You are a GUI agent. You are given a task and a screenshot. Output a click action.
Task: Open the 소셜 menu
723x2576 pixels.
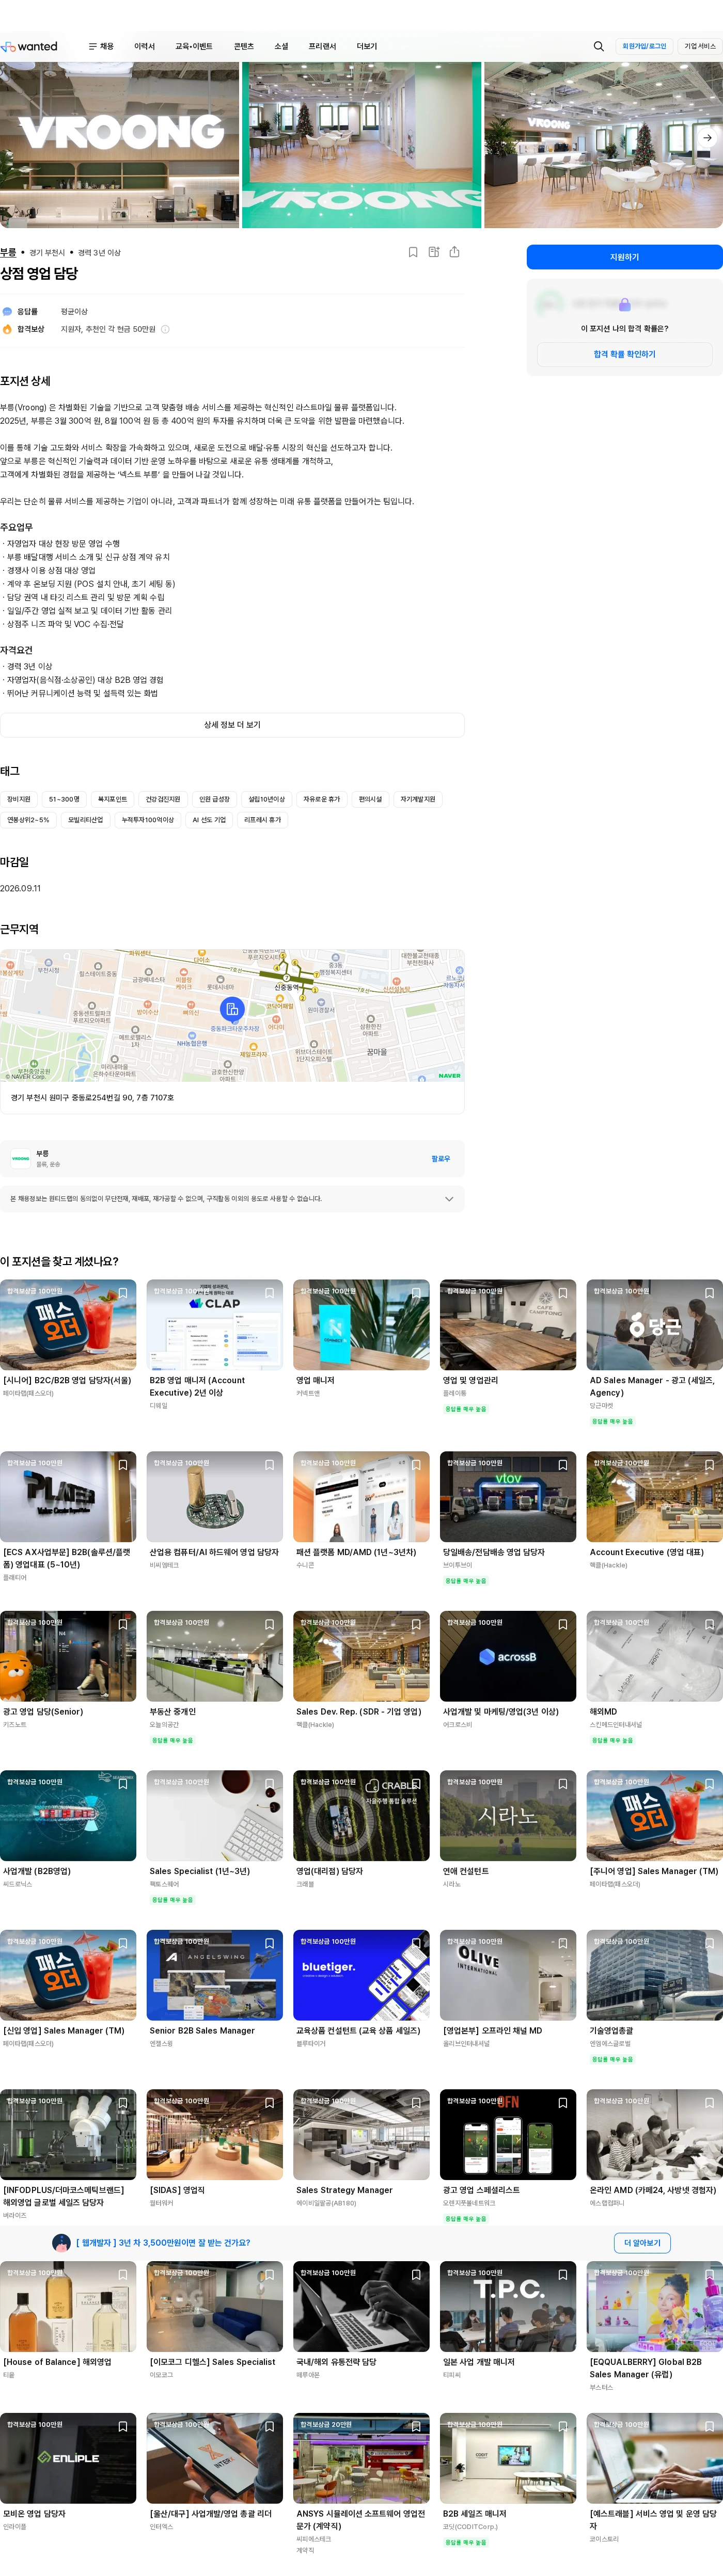point(281,46)
